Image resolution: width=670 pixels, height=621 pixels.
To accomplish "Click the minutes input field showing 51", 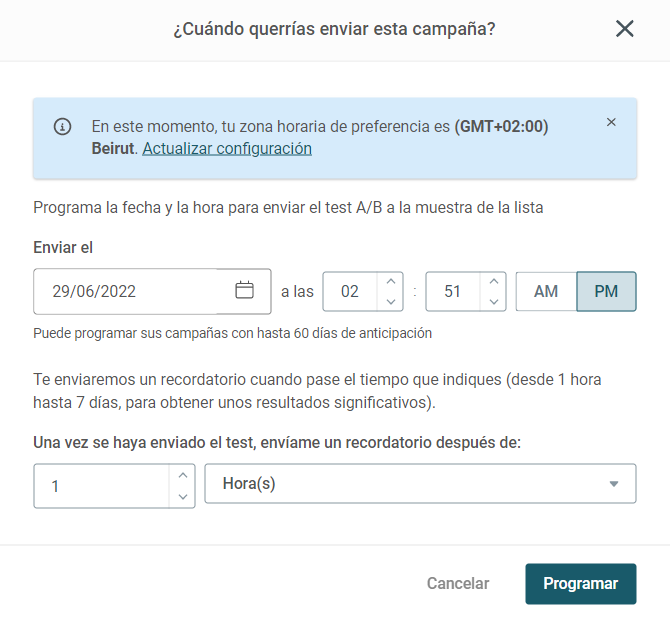I will (453, 291).
